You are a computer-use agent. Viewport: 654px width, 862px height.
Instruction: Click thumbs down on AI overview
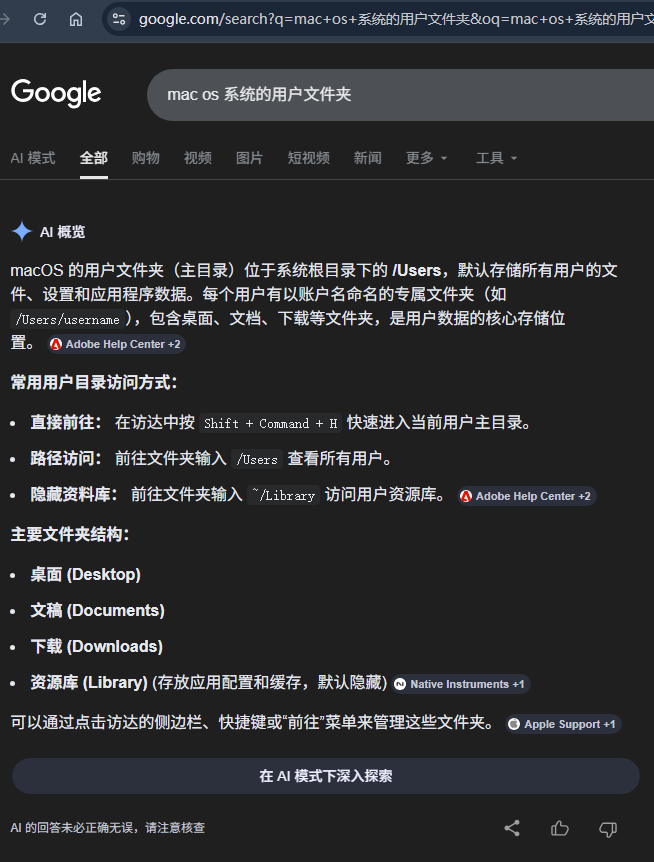607,828
